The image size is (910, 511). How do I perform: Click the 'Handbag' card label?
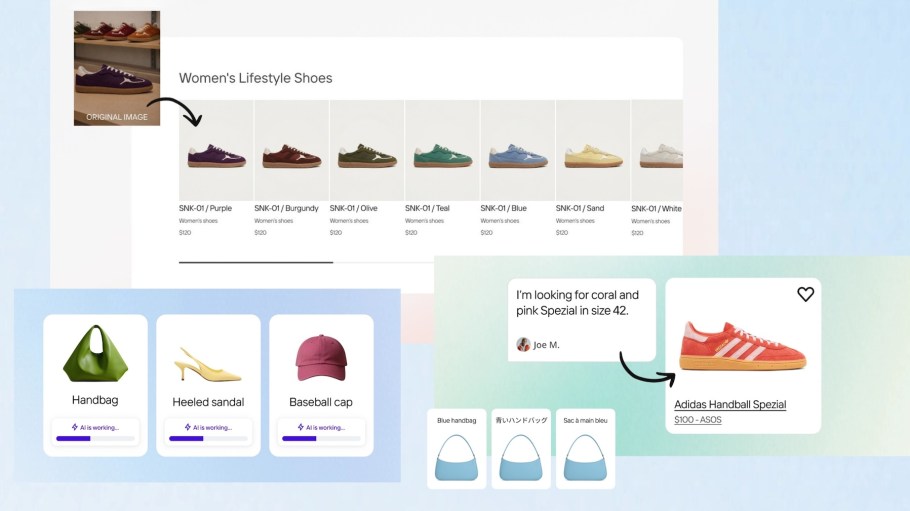[95, 400]
